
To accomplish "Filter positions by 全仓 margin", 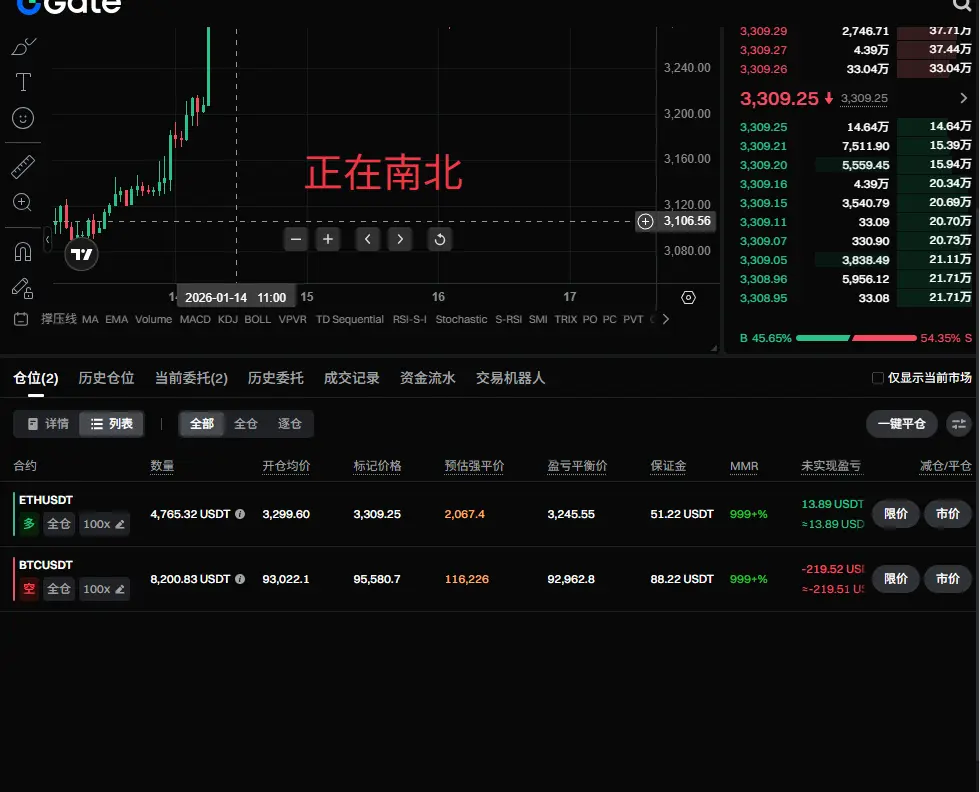I will [246, 424].
